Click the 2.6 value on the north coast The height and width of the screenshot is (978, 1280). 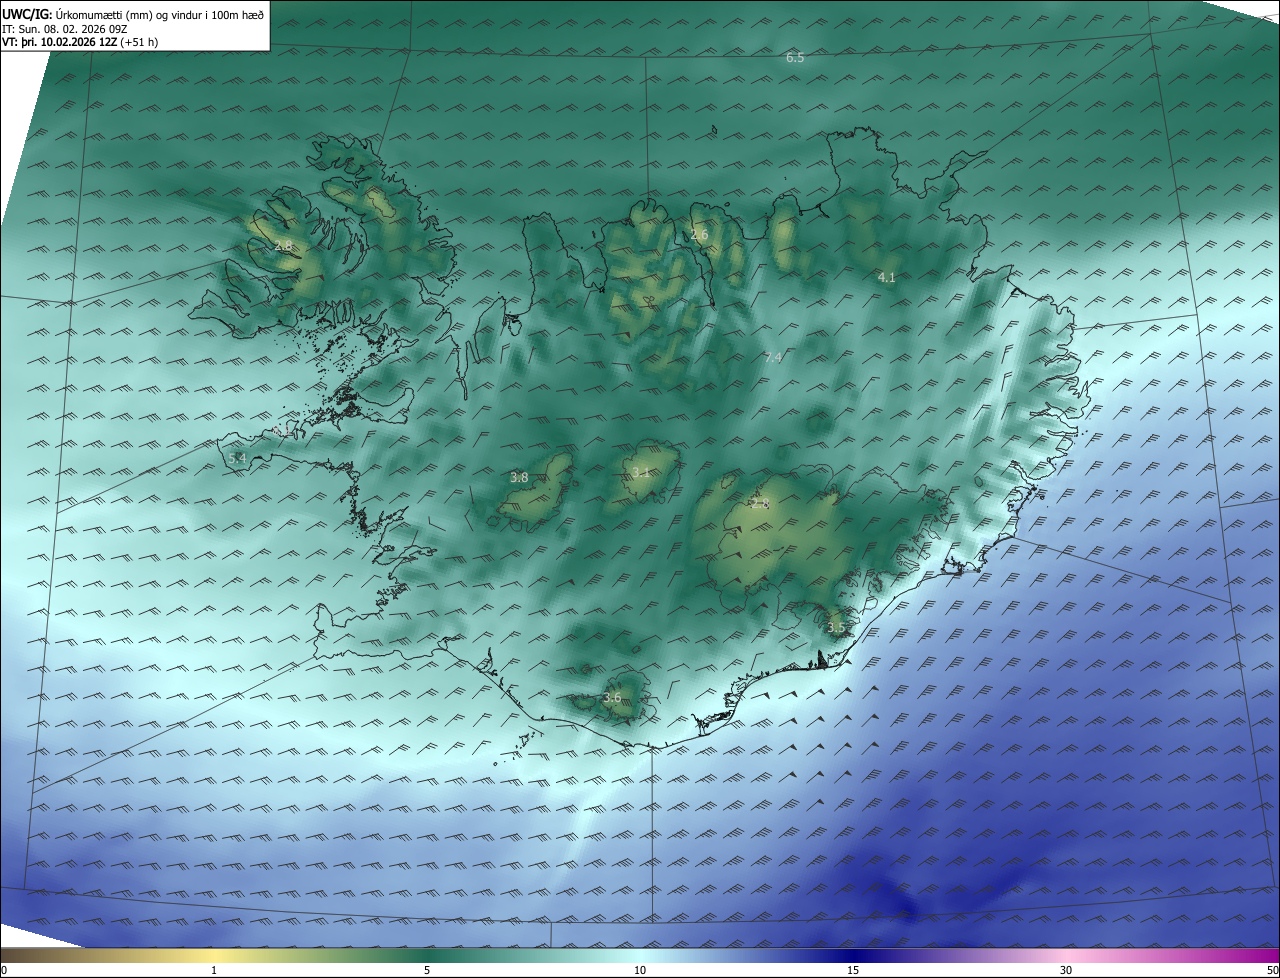(699, 235)
